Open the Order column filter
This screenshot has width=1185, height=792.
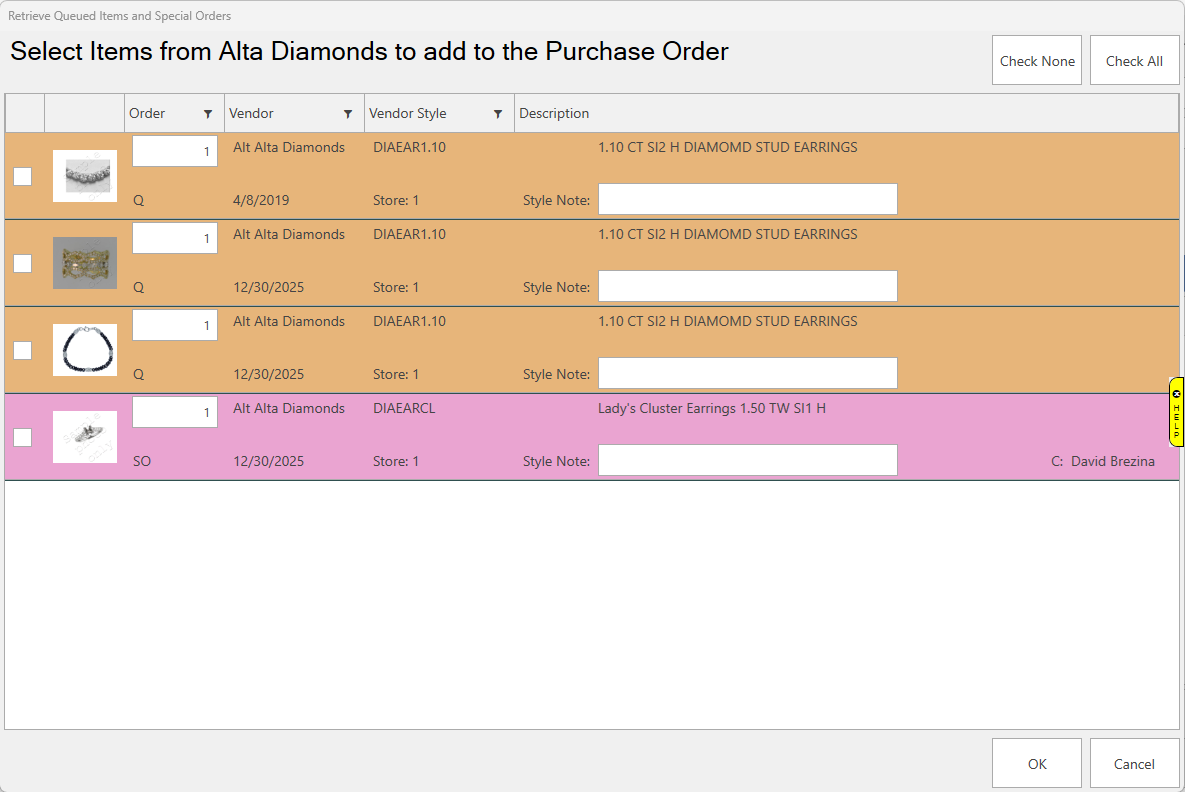(208, 114)
